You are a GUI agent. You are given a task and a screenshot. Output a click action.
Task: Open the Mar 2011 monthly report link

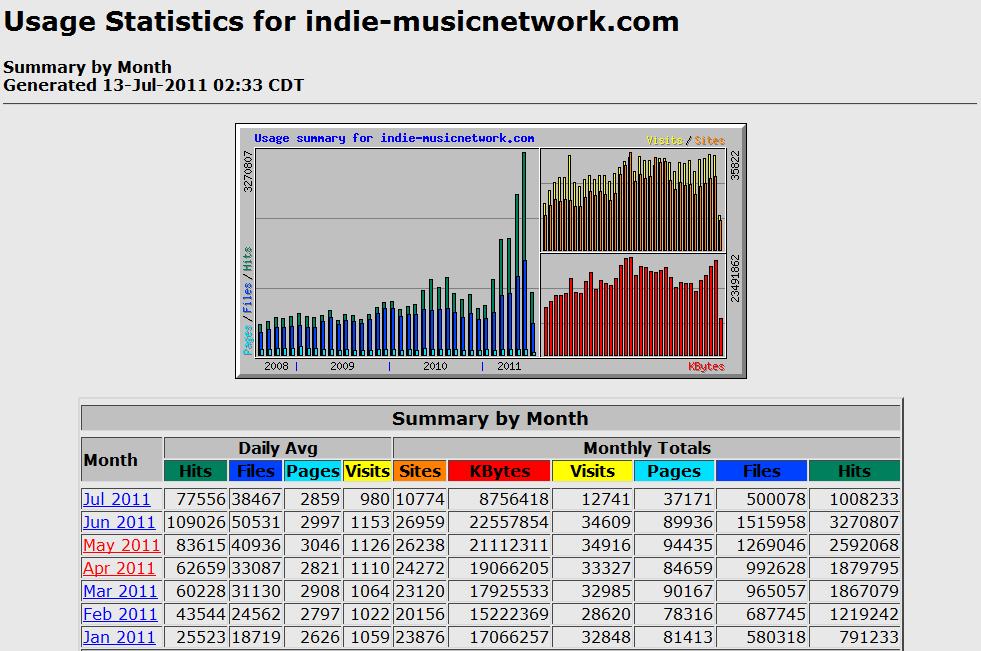(x=120, y=592)
